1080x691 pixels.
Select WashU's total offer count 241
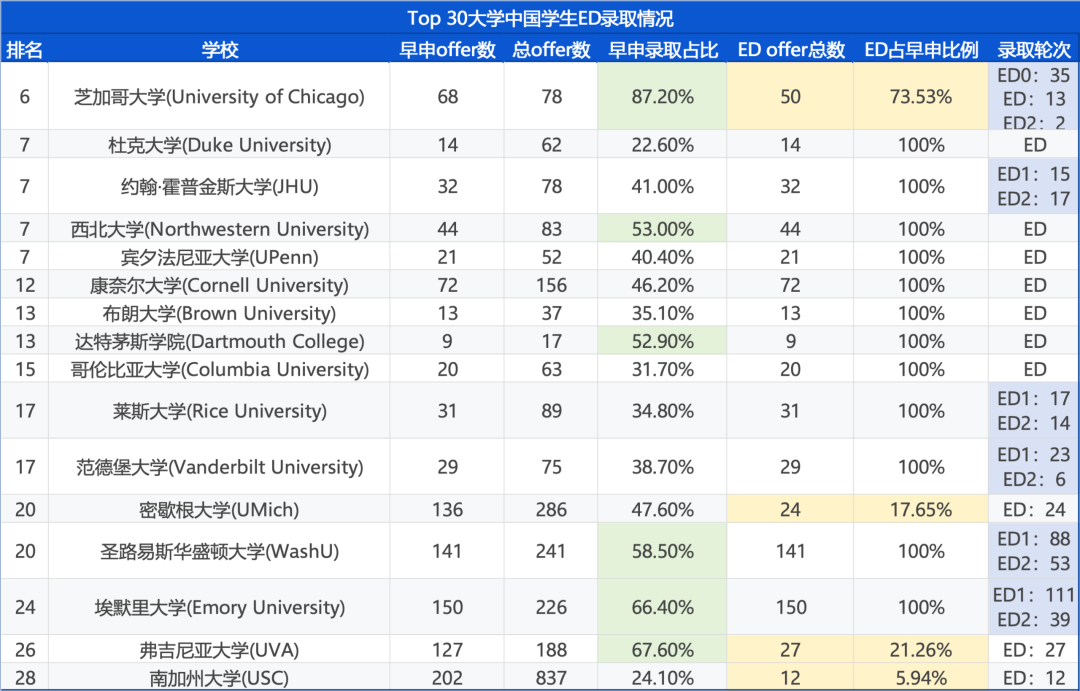pos(551,551)
